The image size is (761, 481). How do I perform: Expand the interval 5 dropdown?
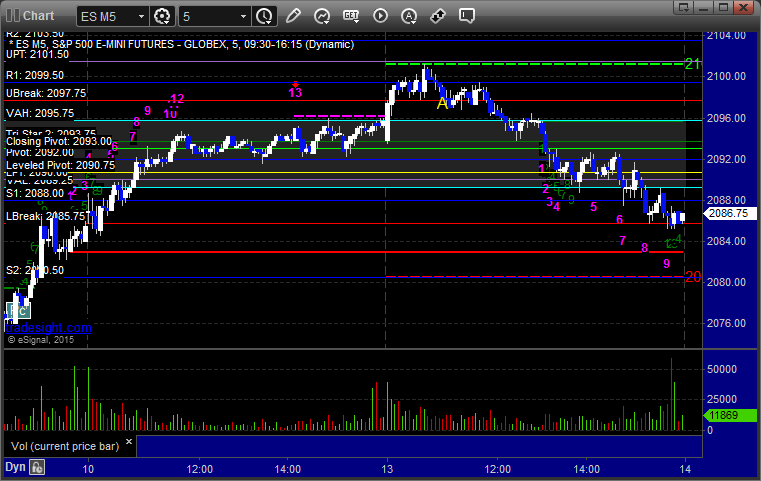click(244, 17)
